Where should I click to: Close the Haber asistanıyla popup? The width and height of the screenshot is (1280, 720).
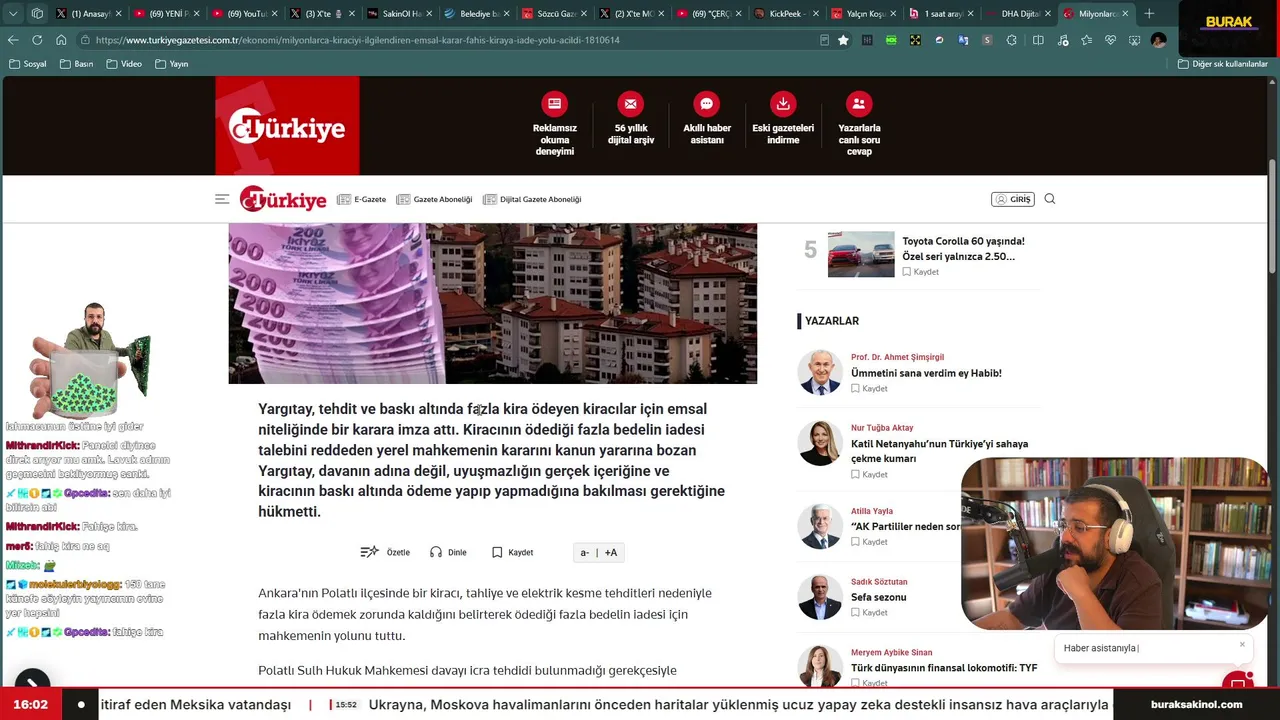(x=1242, y=645)
